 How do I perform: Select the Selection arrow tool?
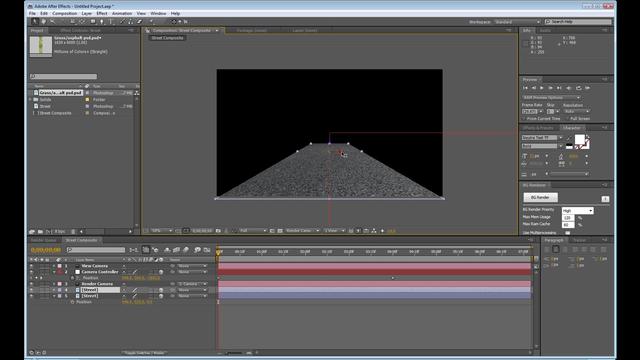[35, 22]
